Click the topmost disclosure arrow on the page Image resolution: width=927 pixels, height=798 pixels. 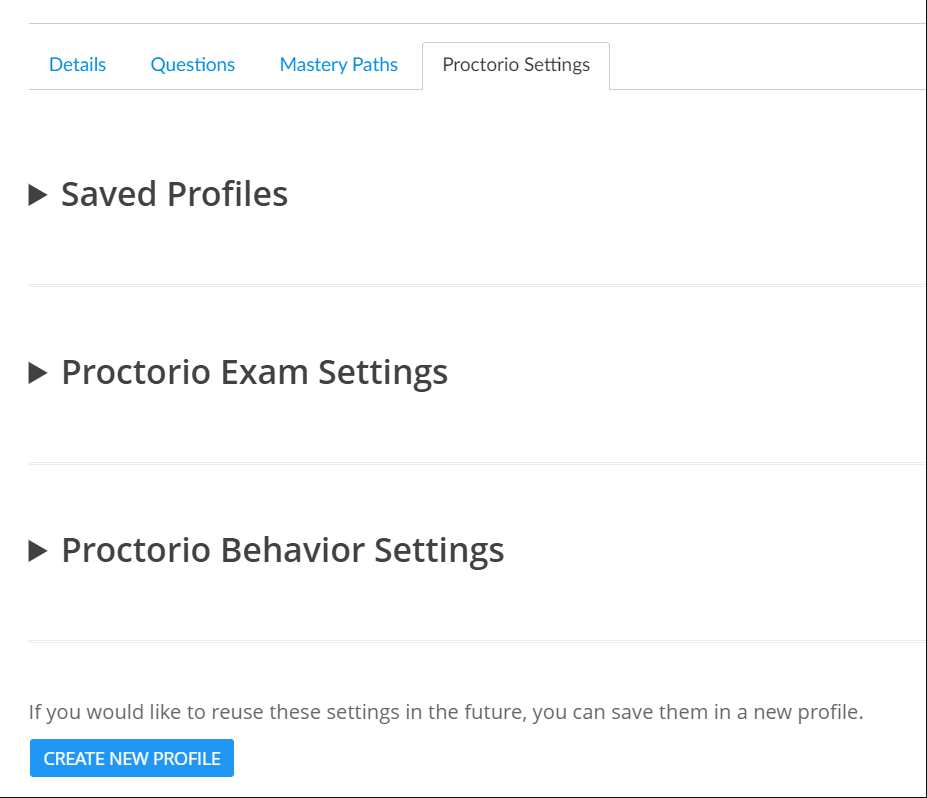[x=38, y=194]
